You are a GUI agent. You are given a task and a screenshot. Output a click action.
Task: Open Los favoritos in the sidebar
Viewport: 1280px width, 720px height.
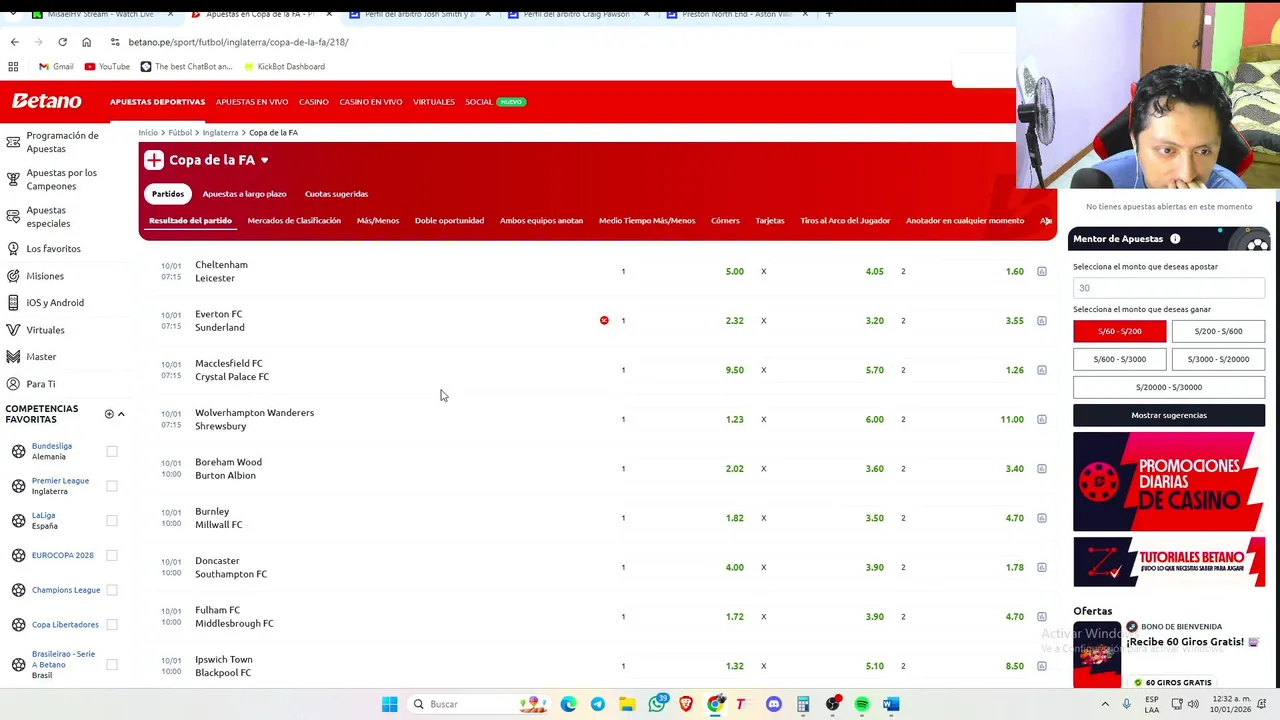[53, 248]
